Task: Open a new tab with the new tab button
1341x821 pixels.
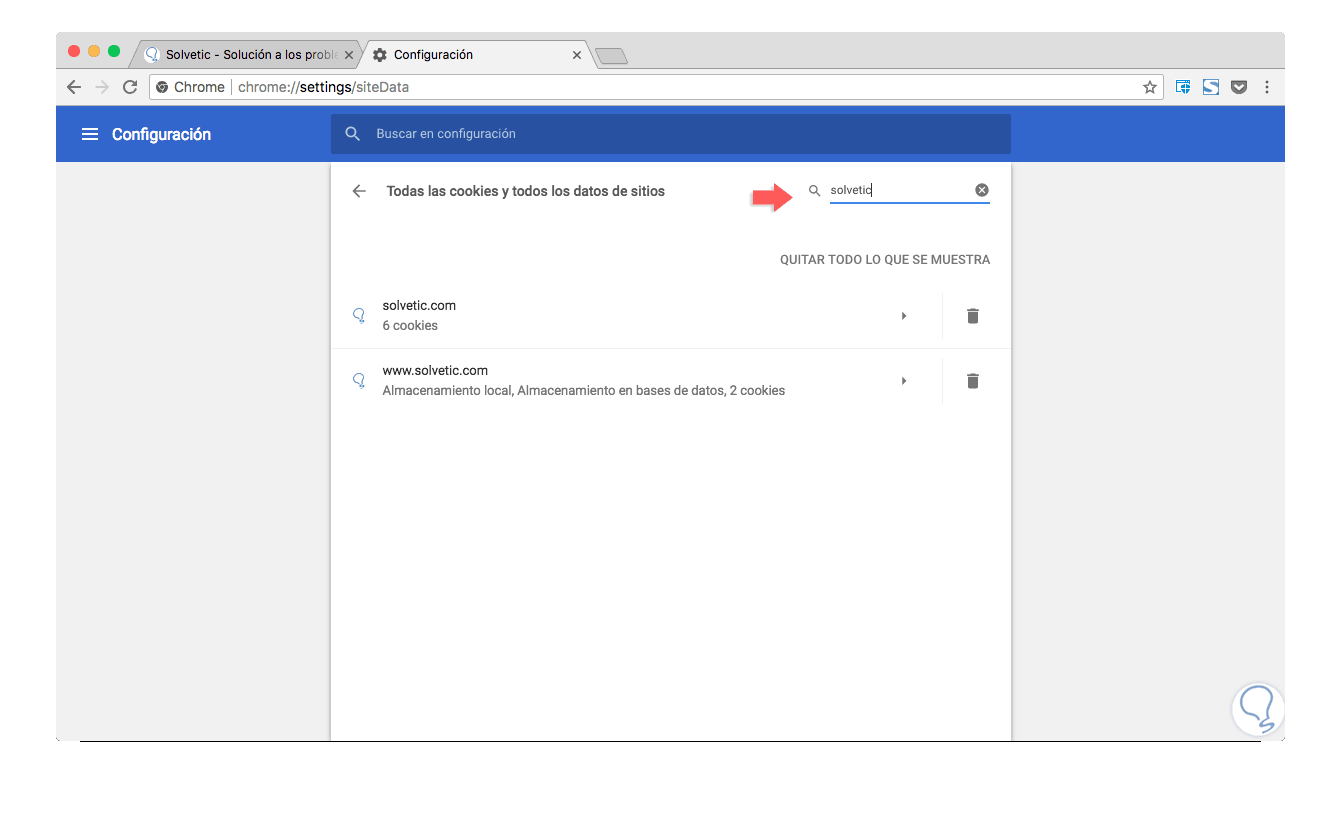Action: click(611, 56)
